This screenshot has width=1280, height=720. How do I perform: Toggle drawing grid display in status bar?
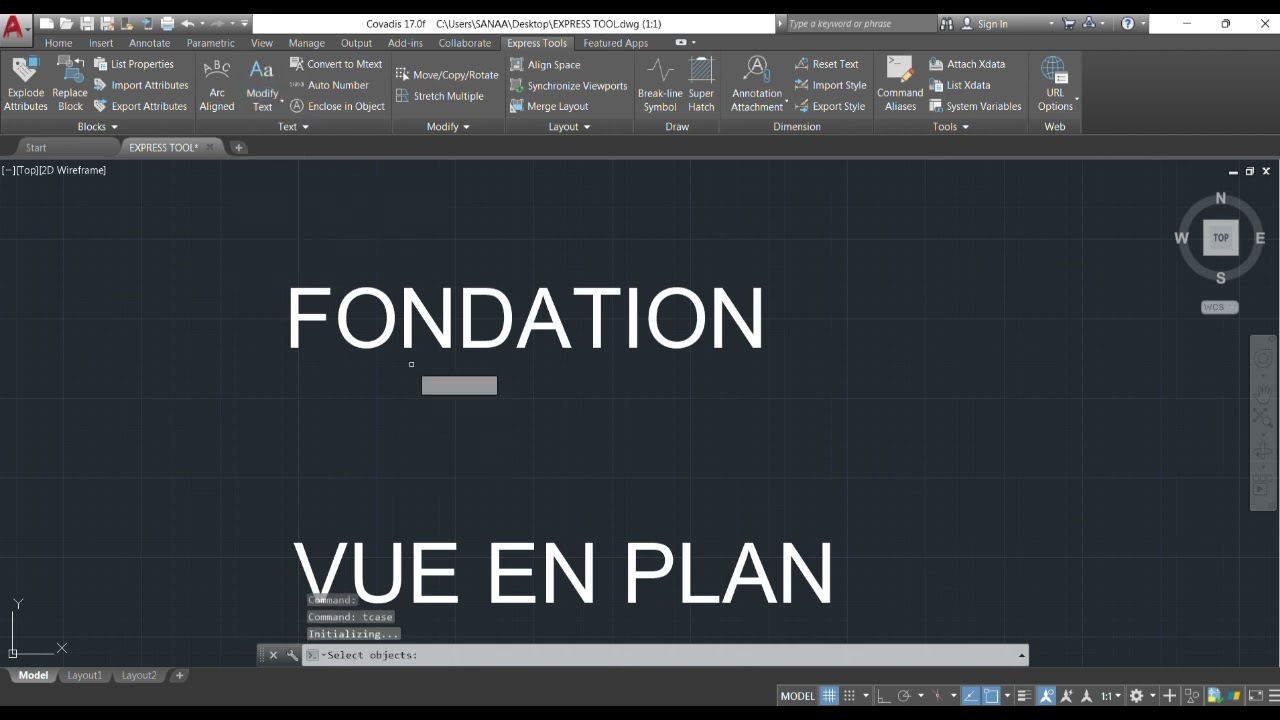(x=829, y=696)
